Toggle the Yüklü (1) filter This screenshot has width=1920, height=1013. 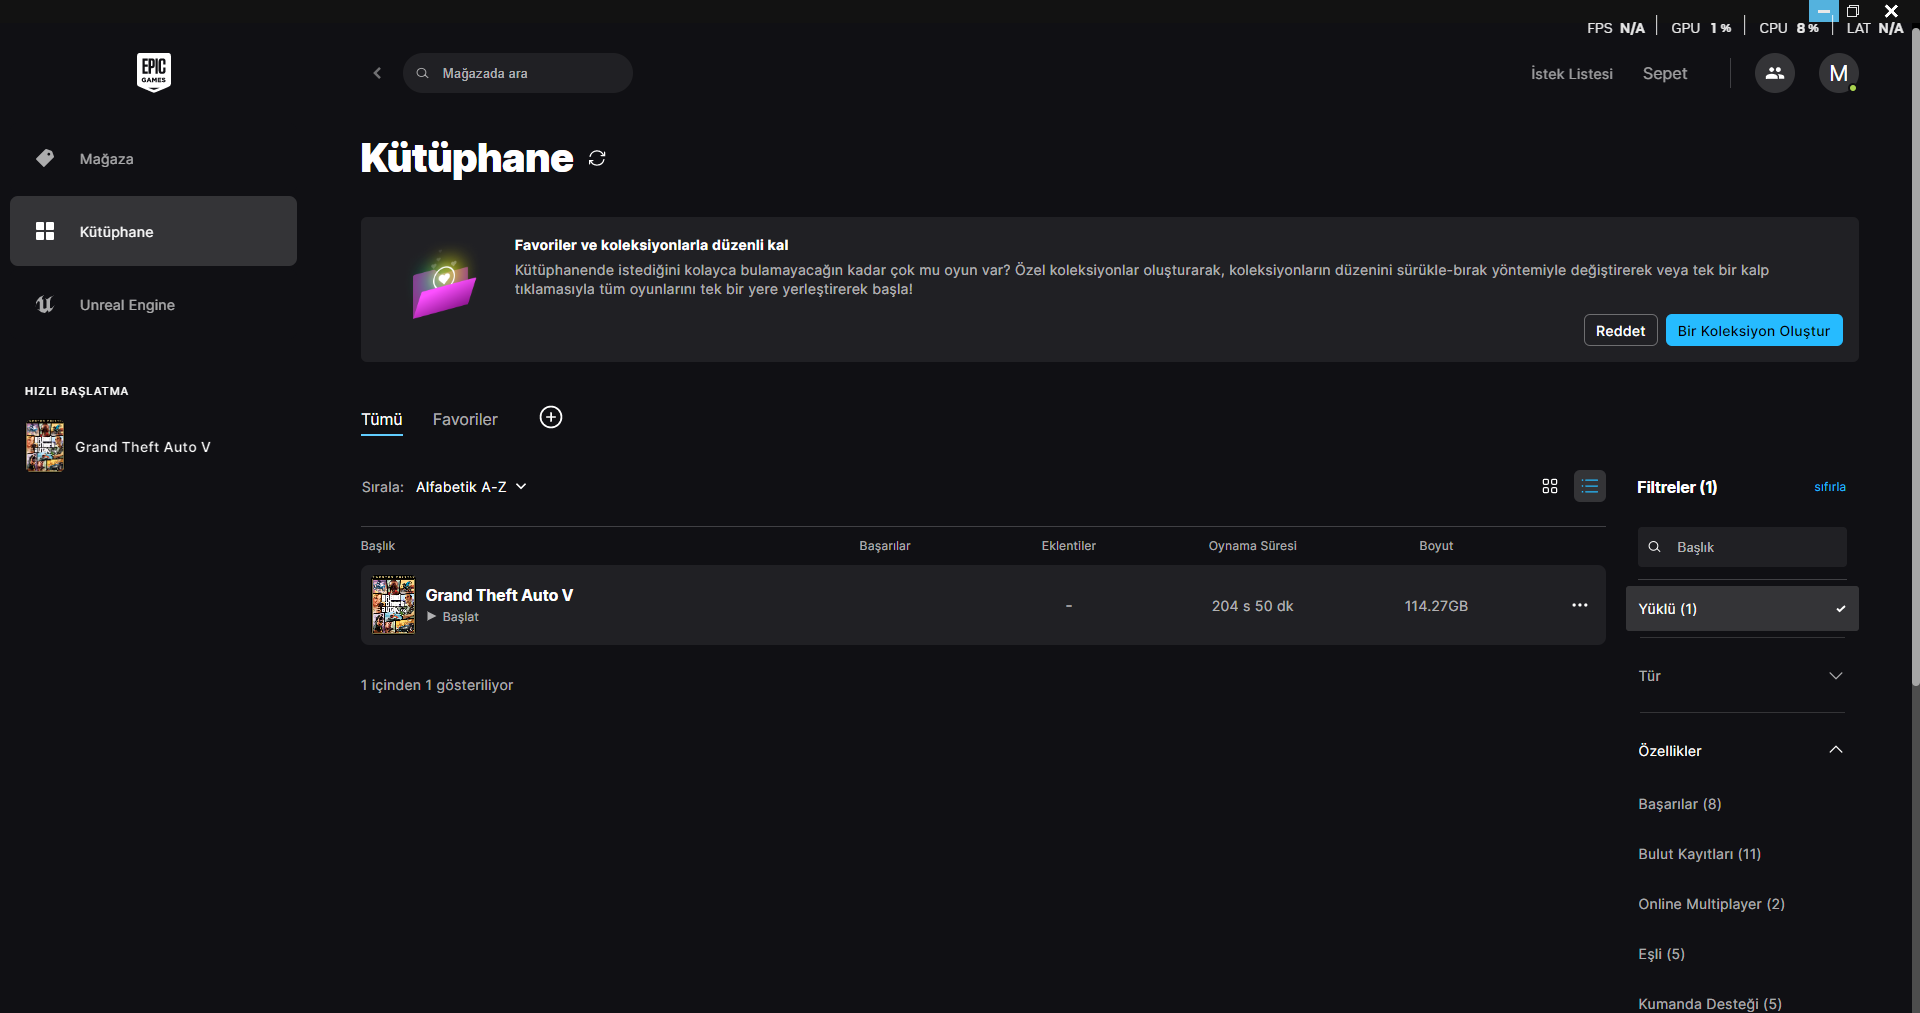pos(1742,608)
